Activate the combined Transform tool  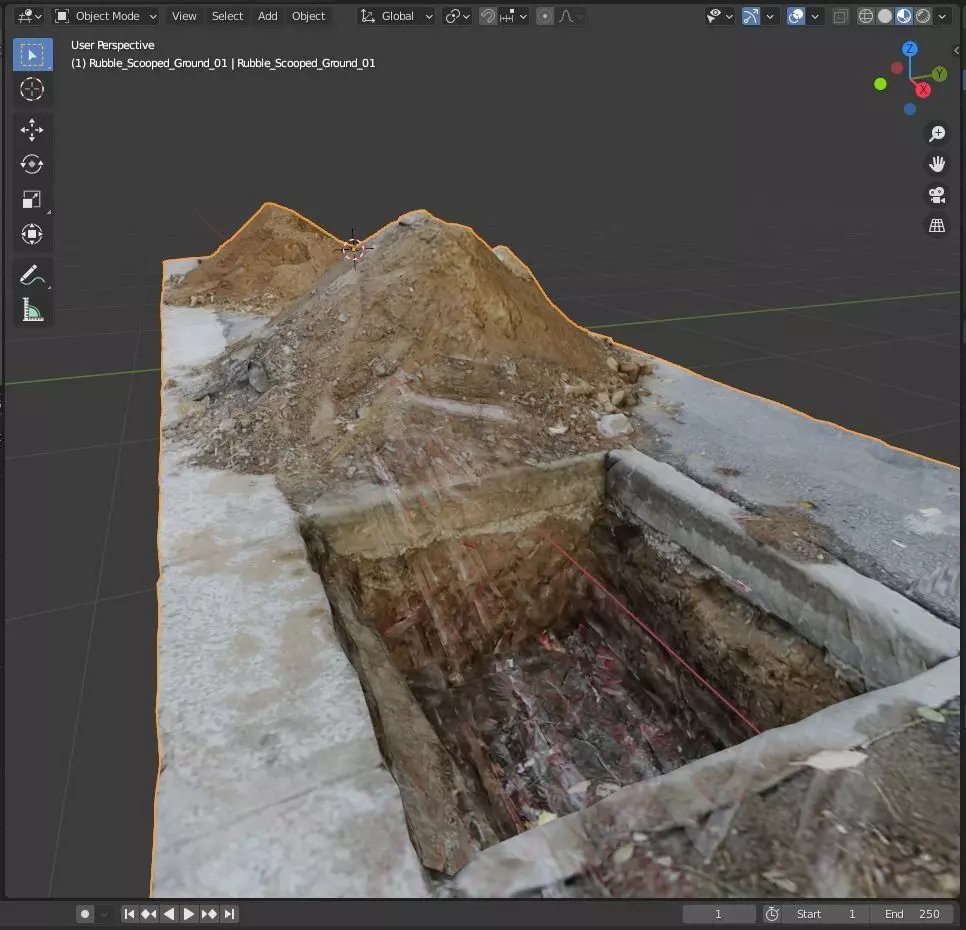32,234
